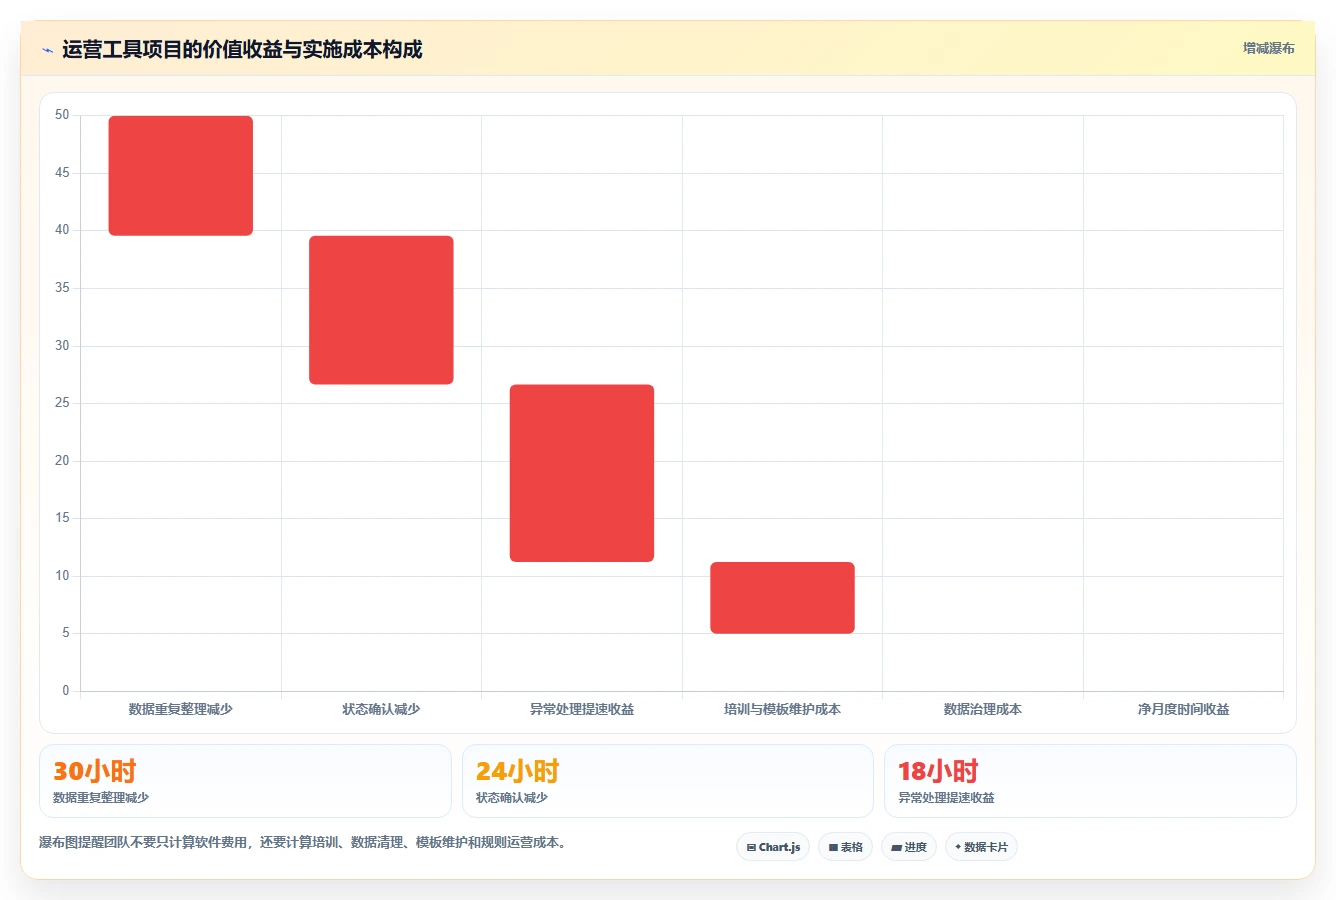The width and height of the screenshot is (1336, 900).
Task: Click the 增减瀑布 badge in the header
Action: coord(1268,48)
